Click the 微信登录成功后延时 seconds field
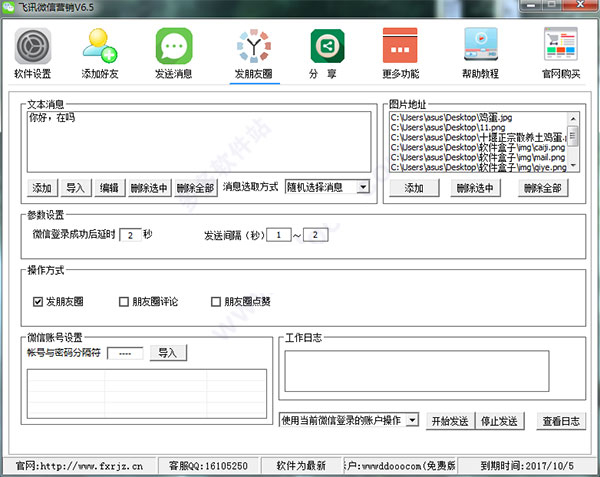 [x=130, y=235]
